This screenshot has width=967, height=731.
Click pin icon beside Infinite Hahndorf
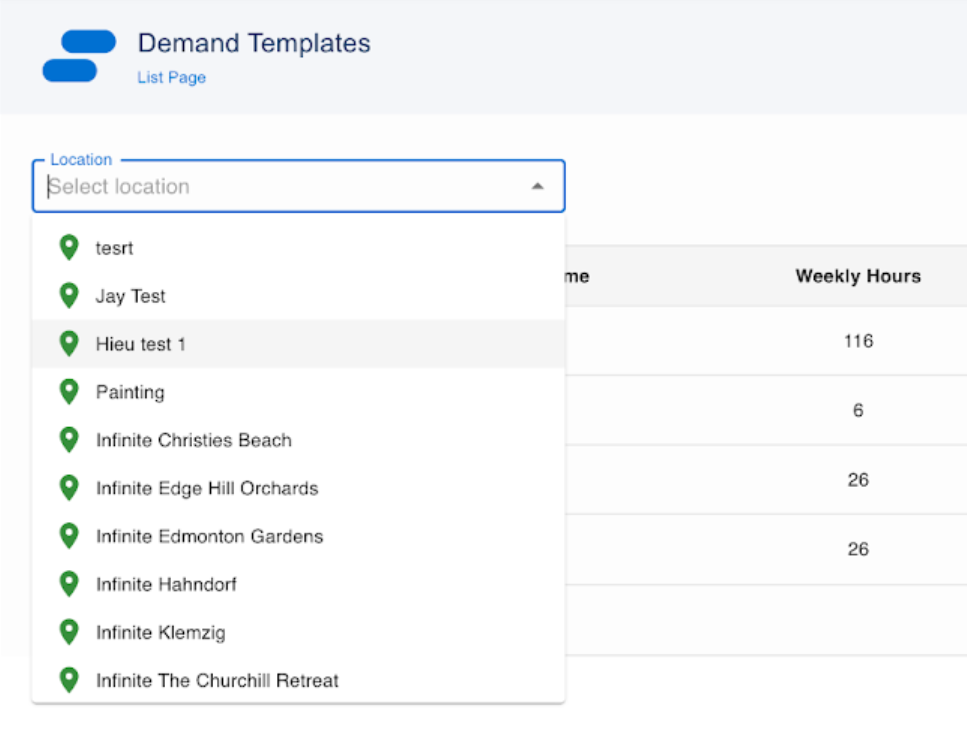tap(69, 584)
